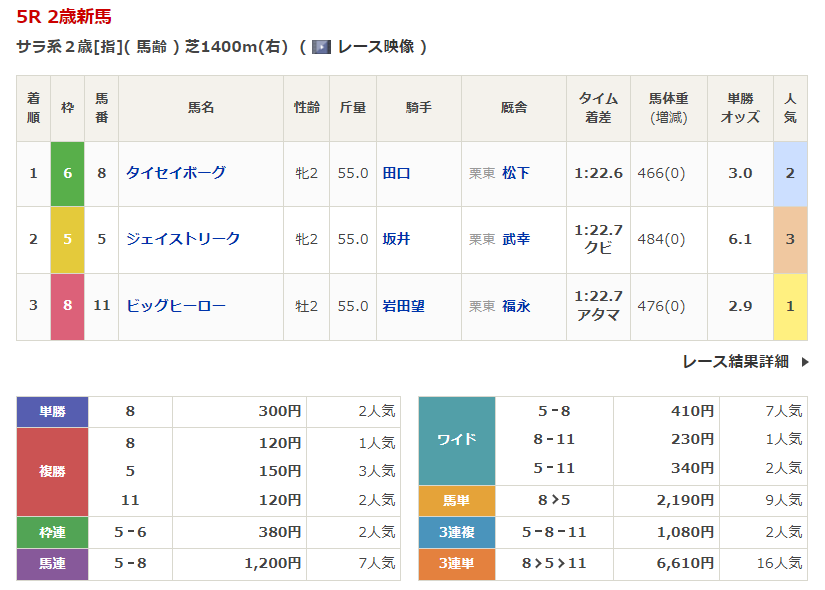
Task: Open horse ジェイストリーク page
Action: point(183,239)
